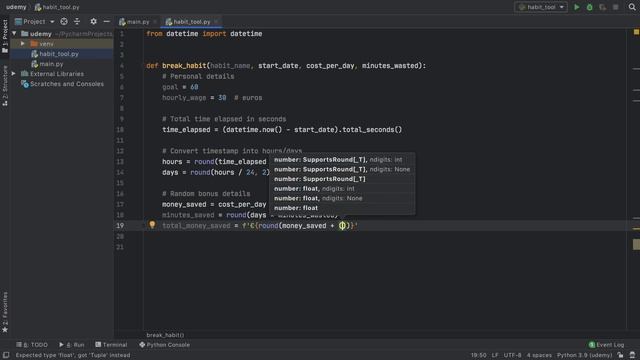Place cursor in time_elapsed assignment line
640x360 pixels.
pyautogui.click(x=282, y=129)
